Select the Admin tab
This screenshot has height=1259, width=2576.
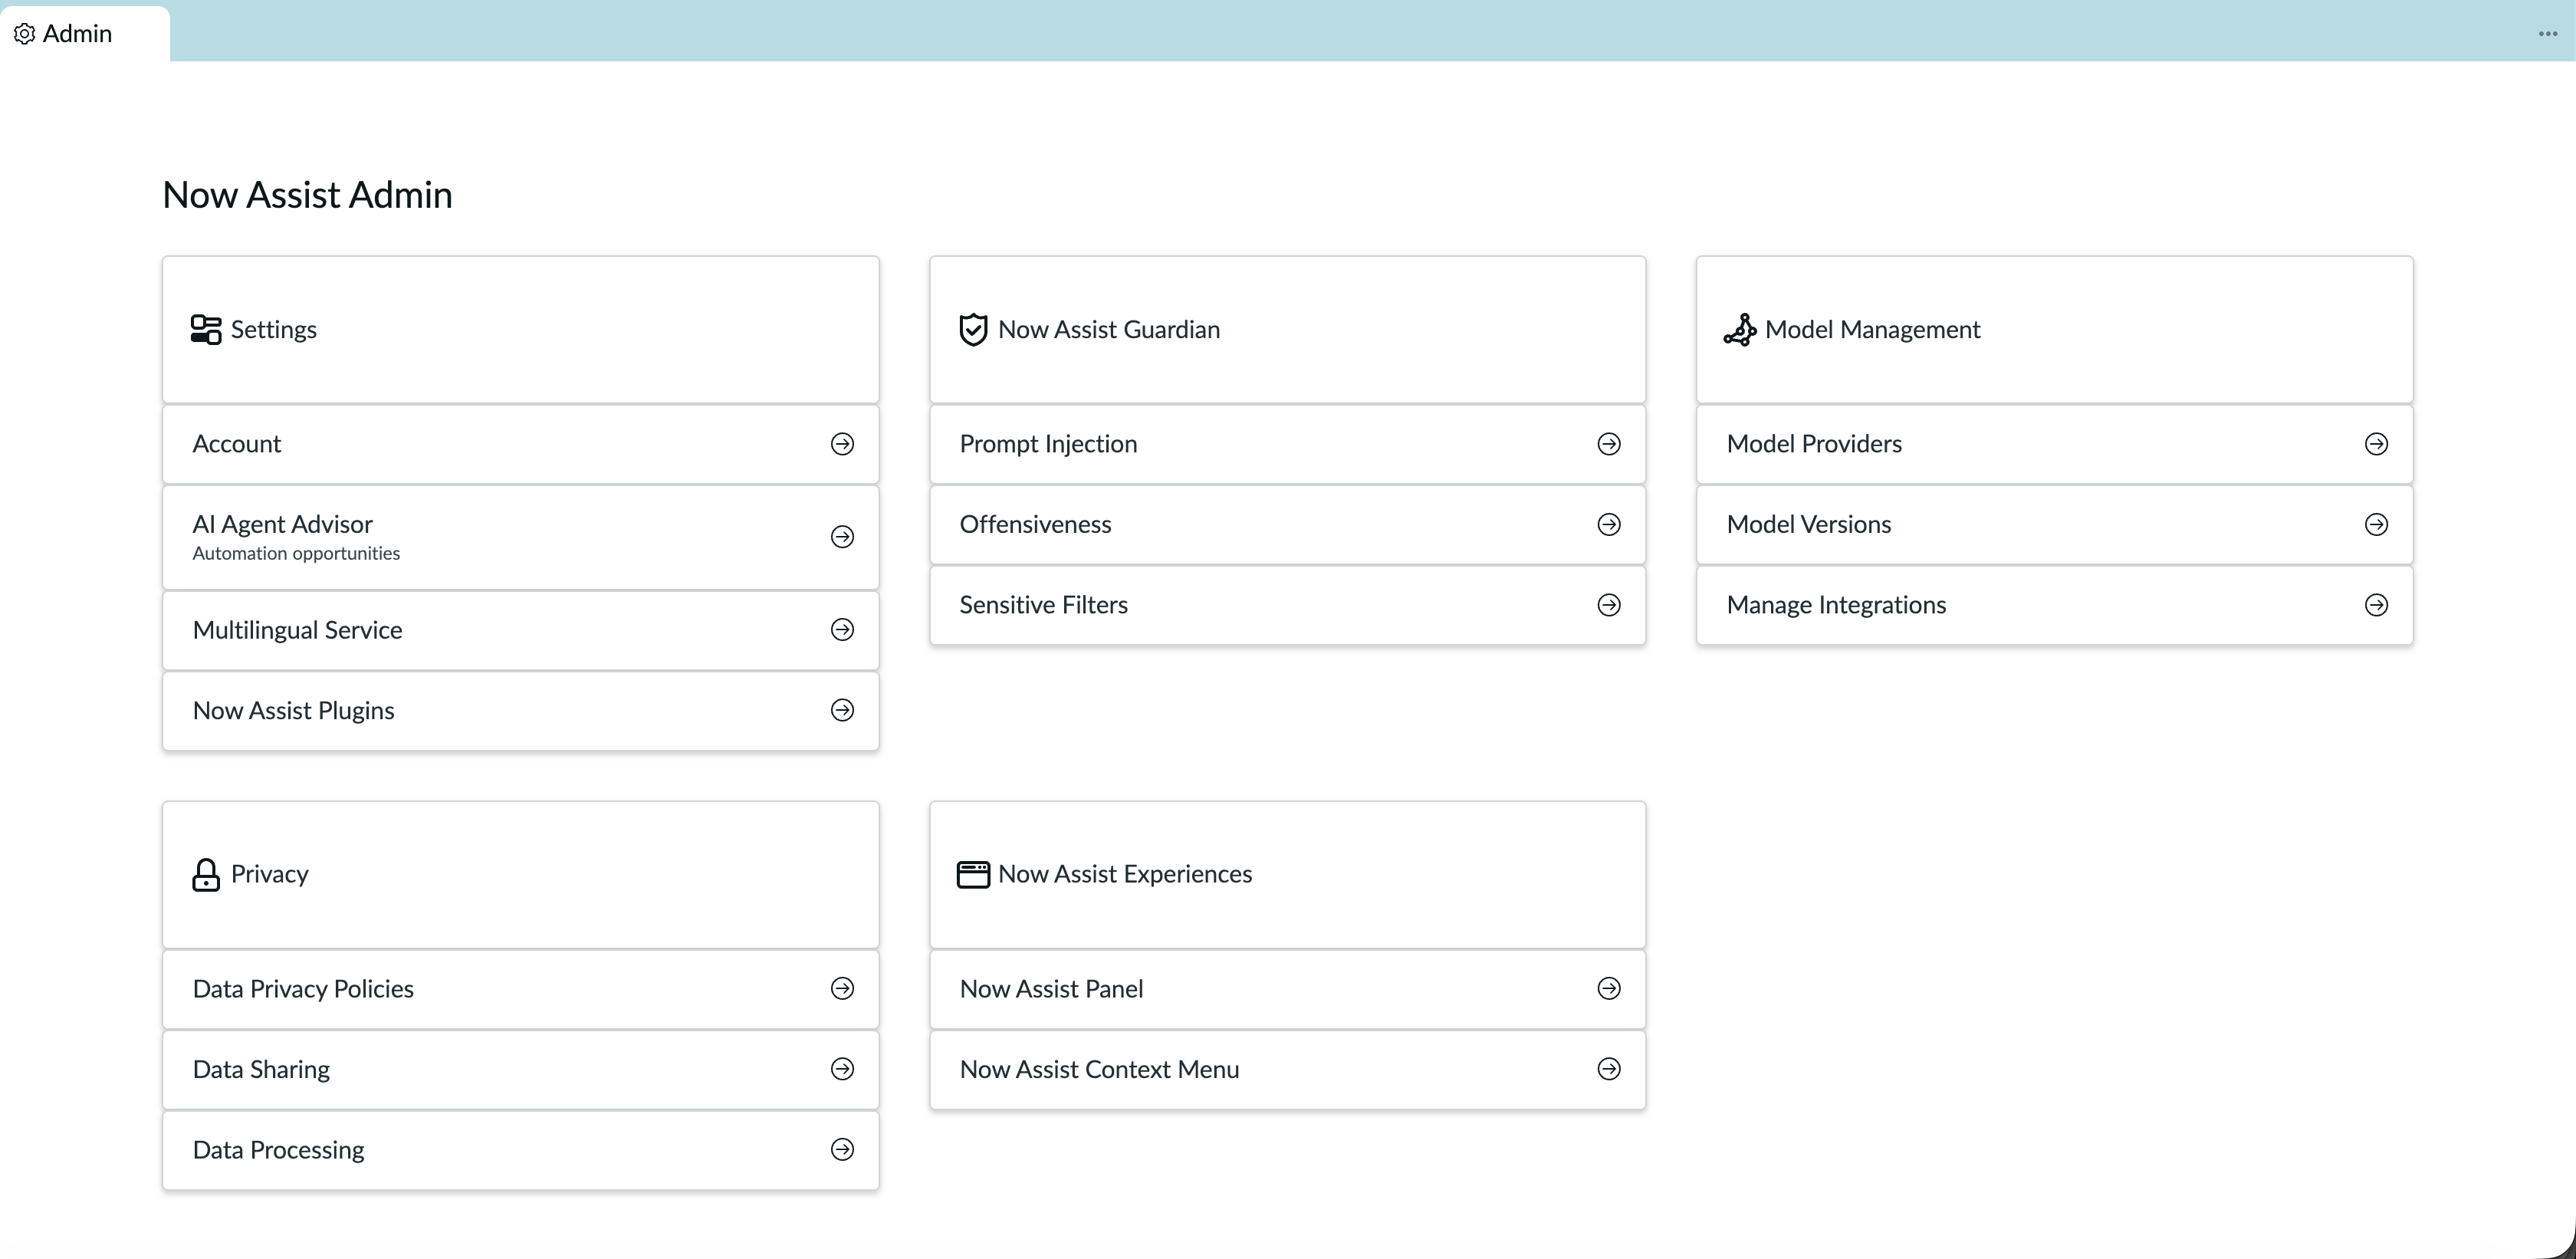tap(85, 34)
